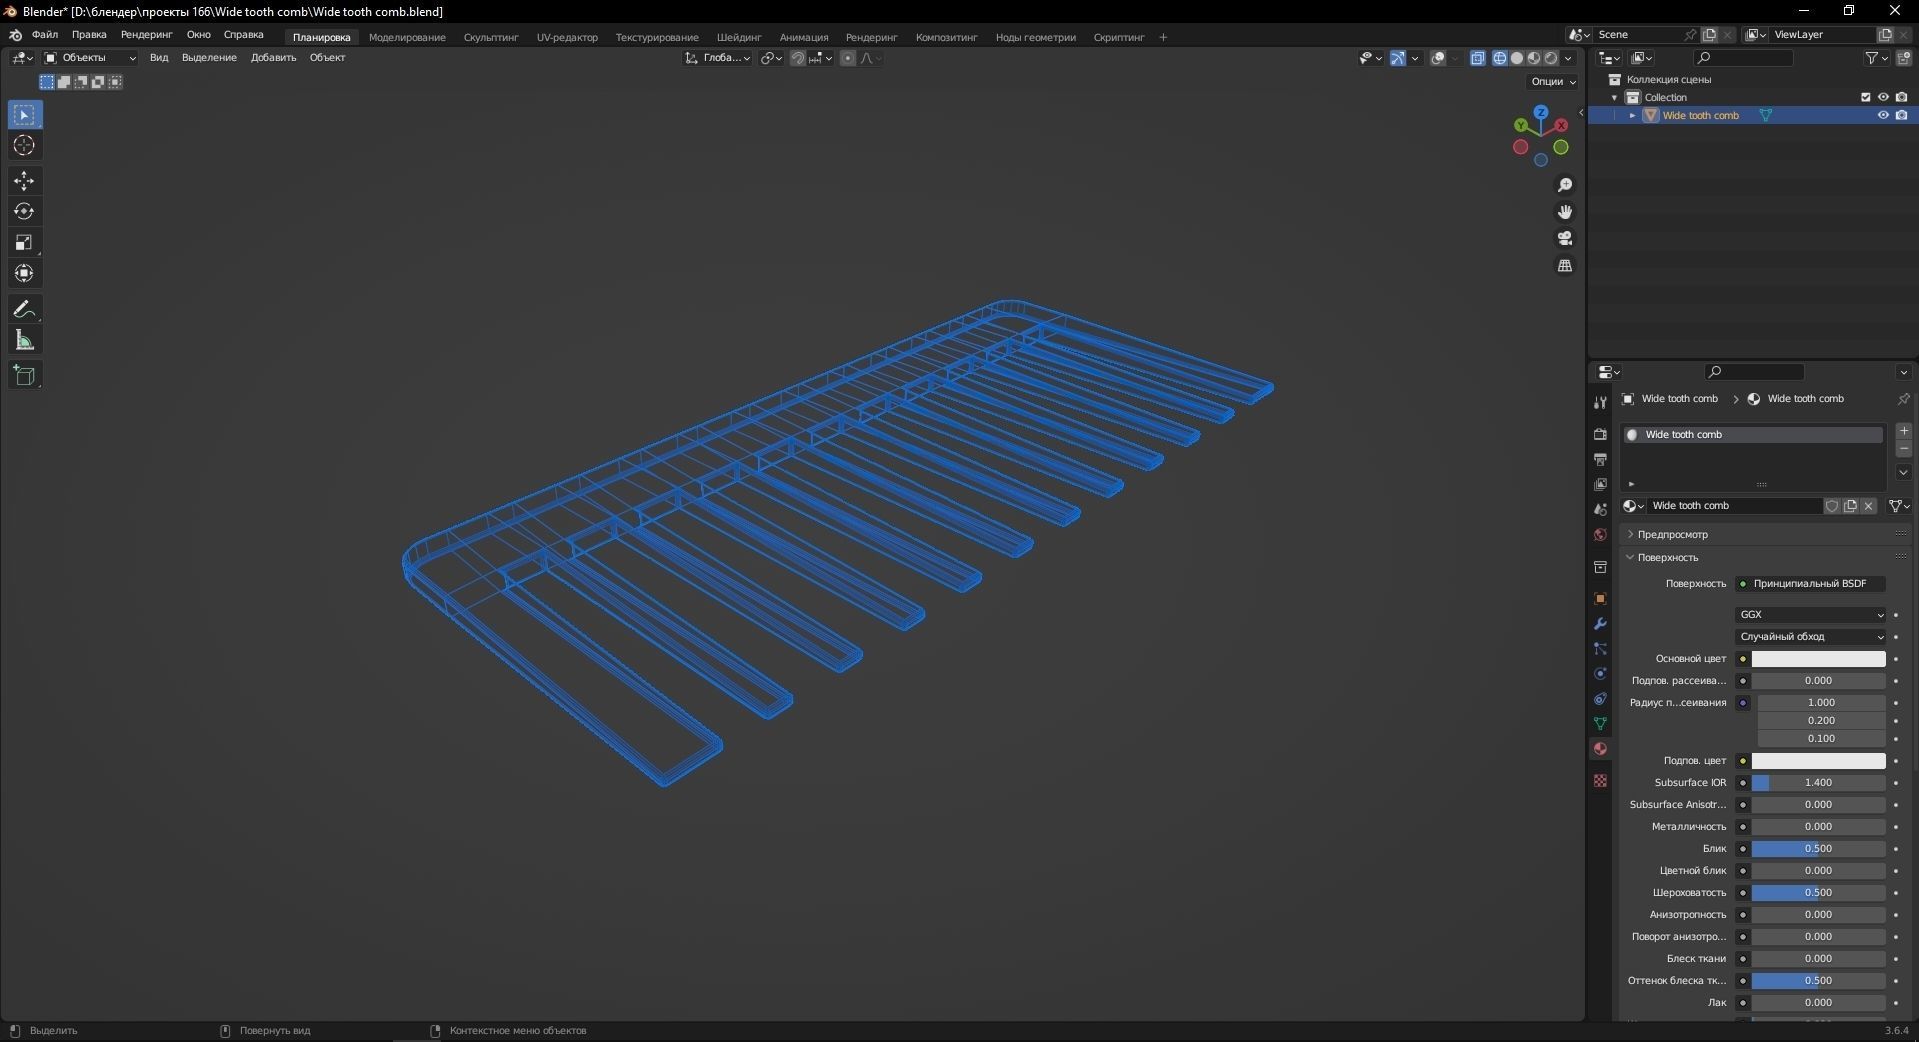Screen dimensions: 1919x1042
Task: Open the Scene properties tab
Action: pos(1600,509)
